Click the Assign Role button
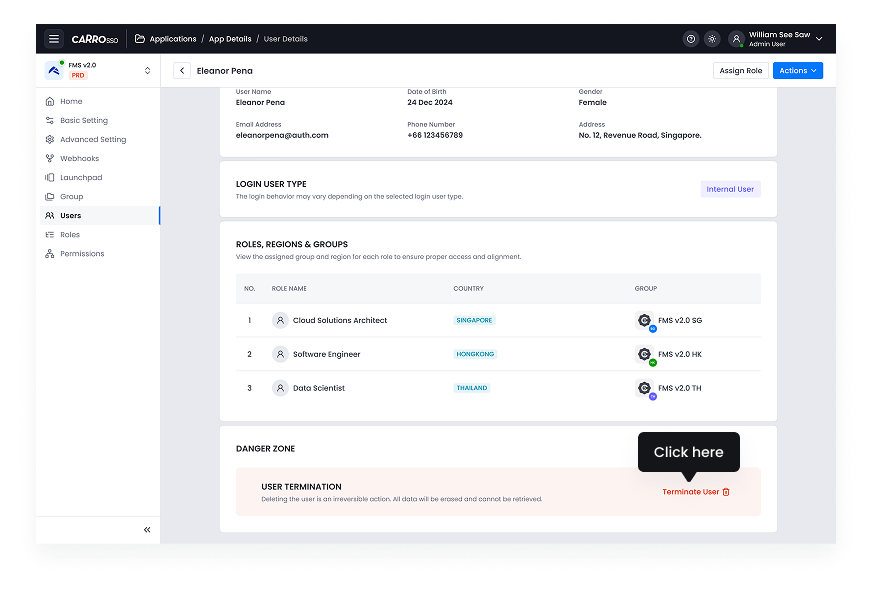 click(740, 71)
